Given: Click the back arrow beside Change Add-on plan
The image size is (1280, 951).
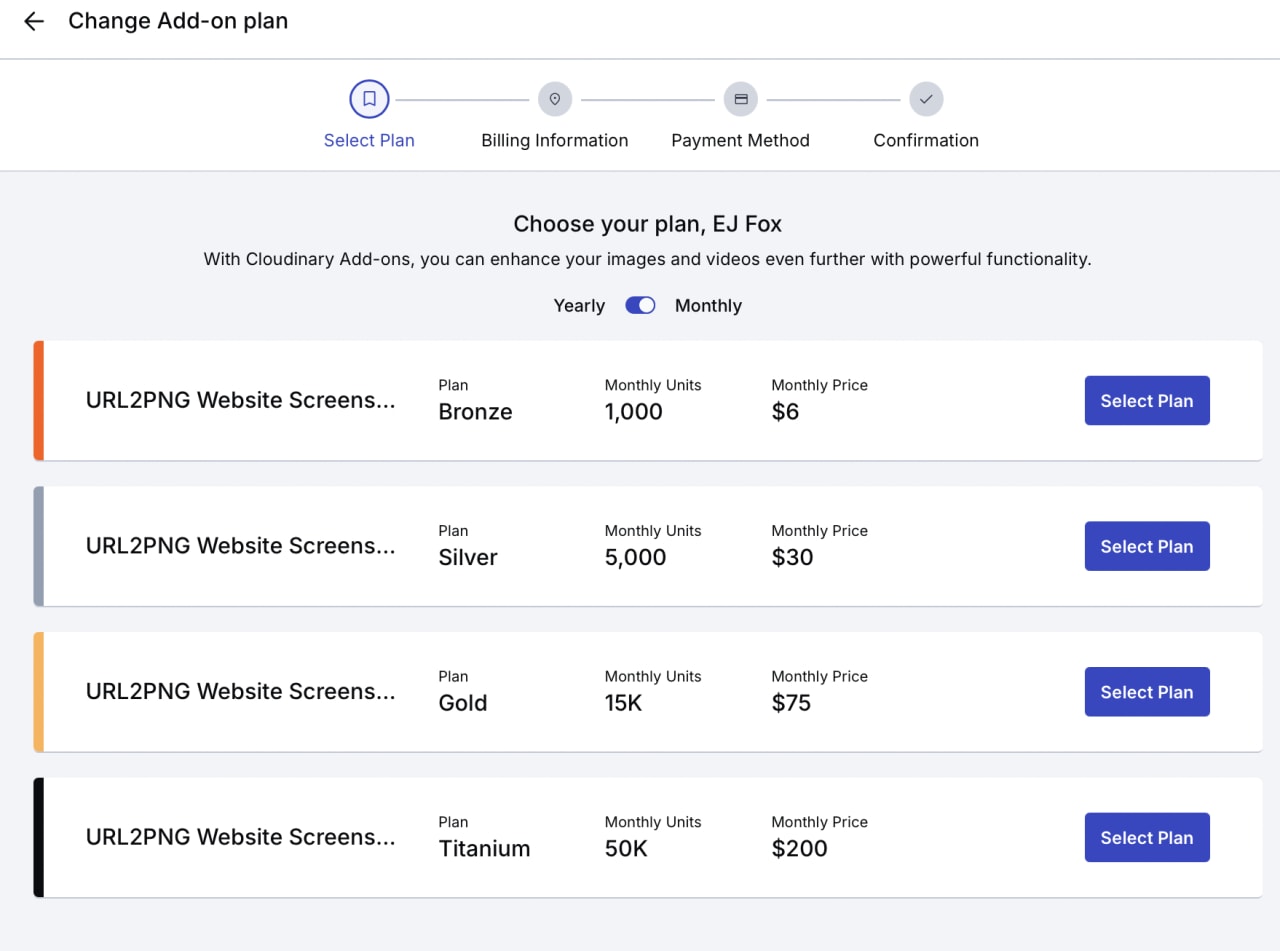Looking at the screenshot, I should pos(33,21).
